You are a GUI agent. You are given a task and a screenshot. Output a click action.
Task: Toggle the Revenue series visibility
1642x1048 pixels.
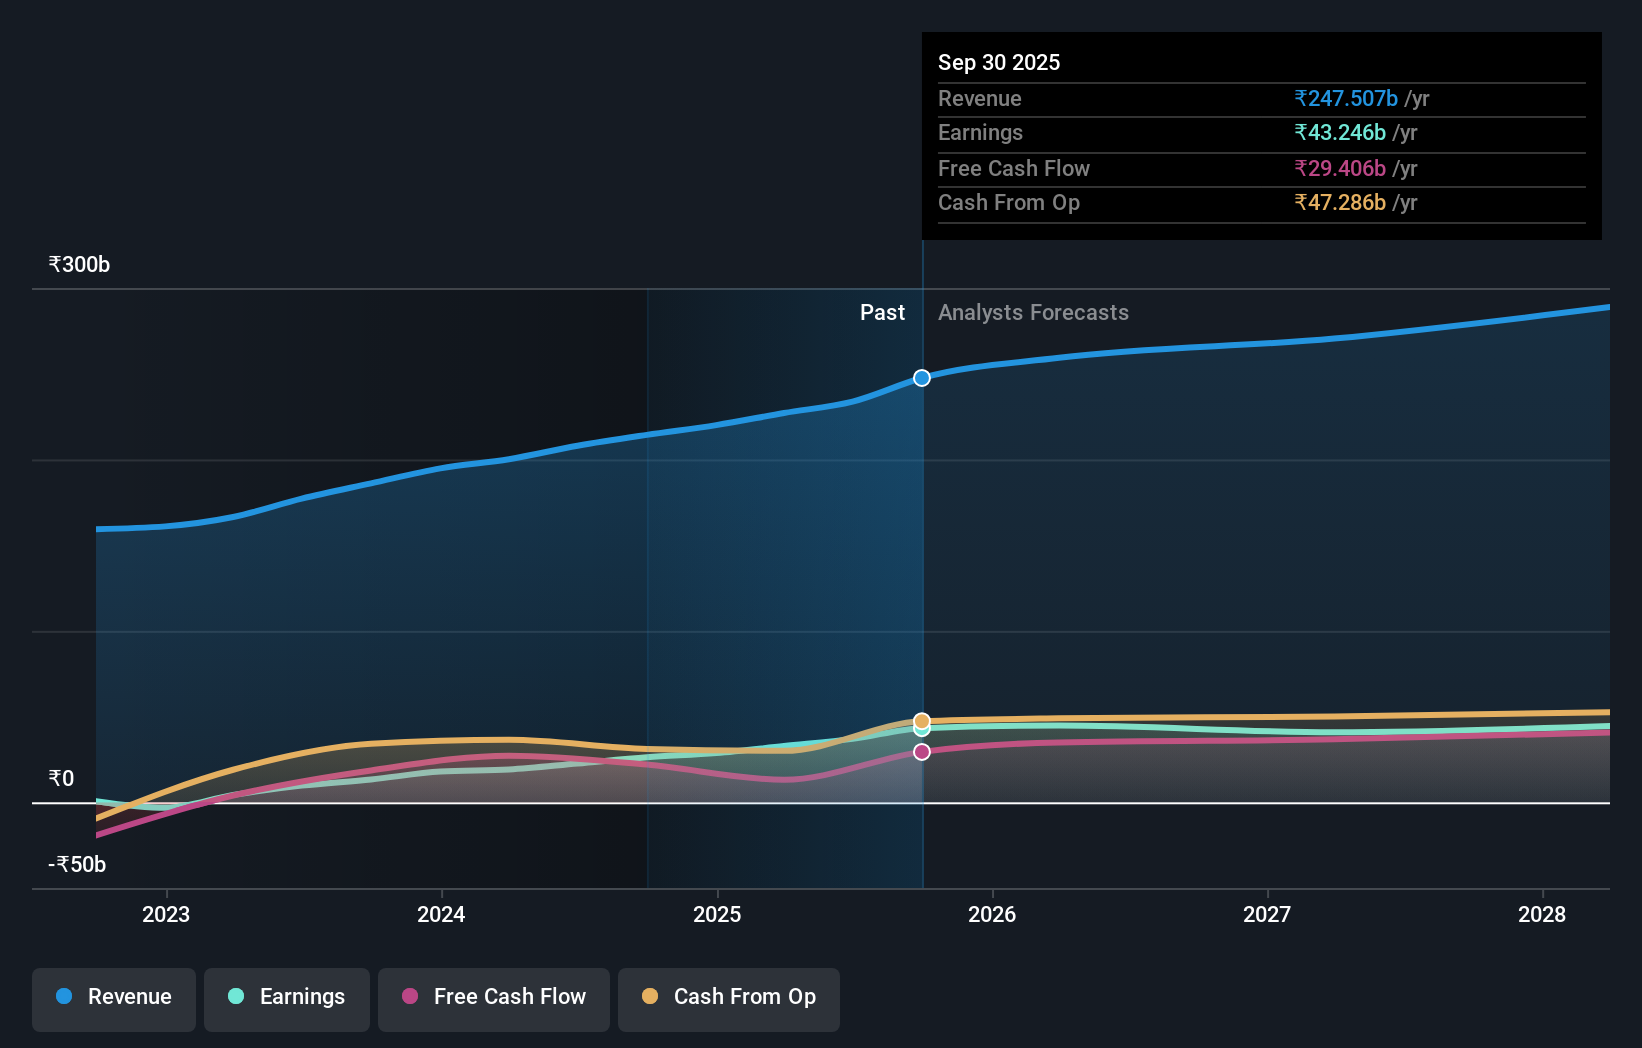click(113, 998)
